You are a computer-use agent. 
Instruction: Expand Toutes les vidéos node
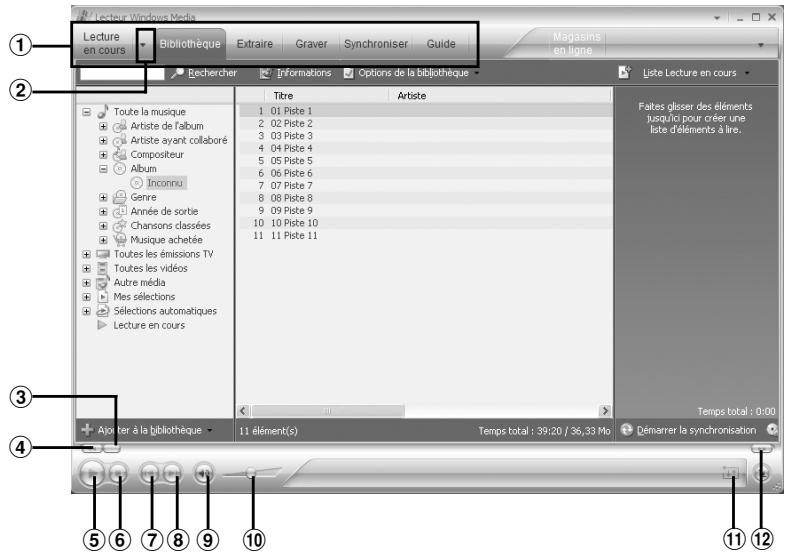87,268
